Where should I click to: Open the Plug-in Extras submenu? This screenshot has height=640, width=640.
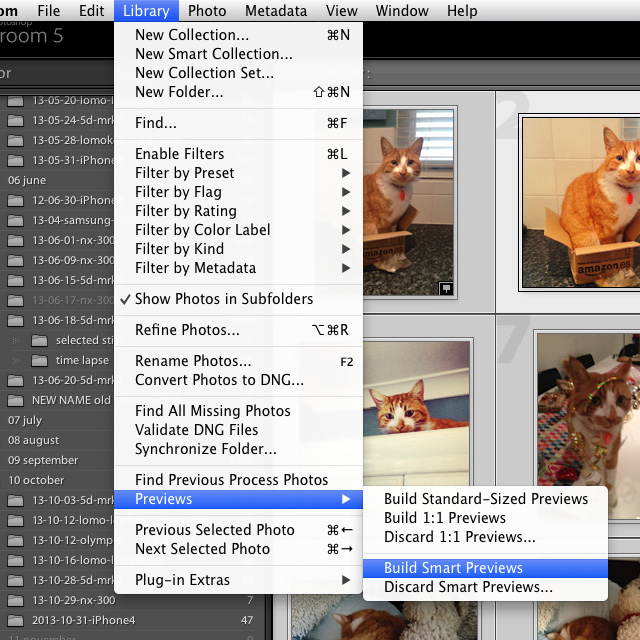[238, 580]
